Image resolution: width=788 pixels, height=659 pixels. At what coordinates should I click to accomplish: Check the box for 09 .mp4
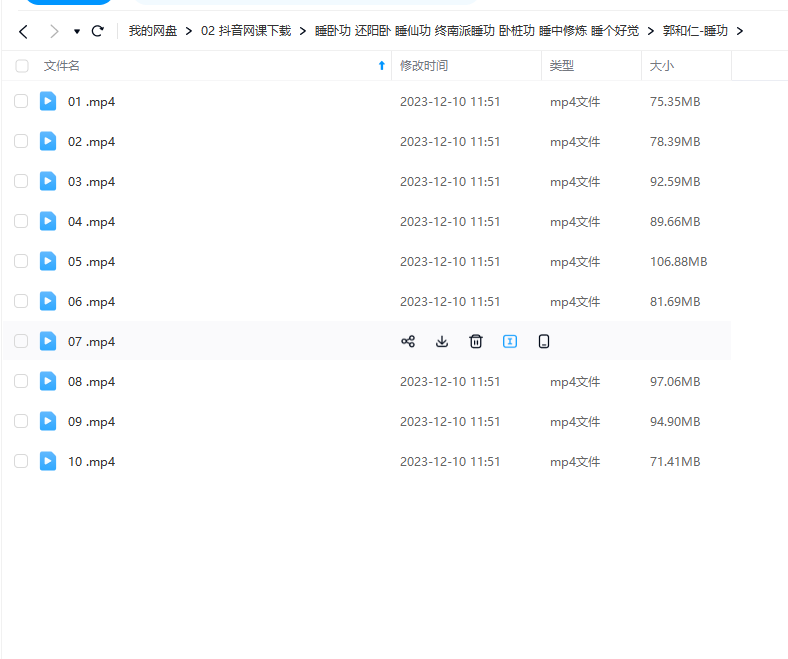pos(21,421)
